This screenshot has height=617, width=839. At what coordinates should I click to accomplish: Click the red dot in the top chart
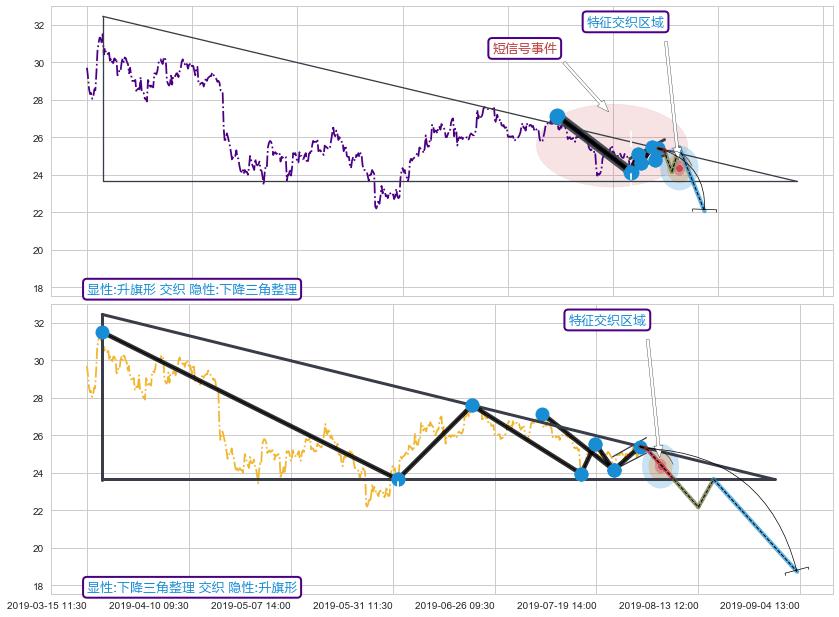679,167
